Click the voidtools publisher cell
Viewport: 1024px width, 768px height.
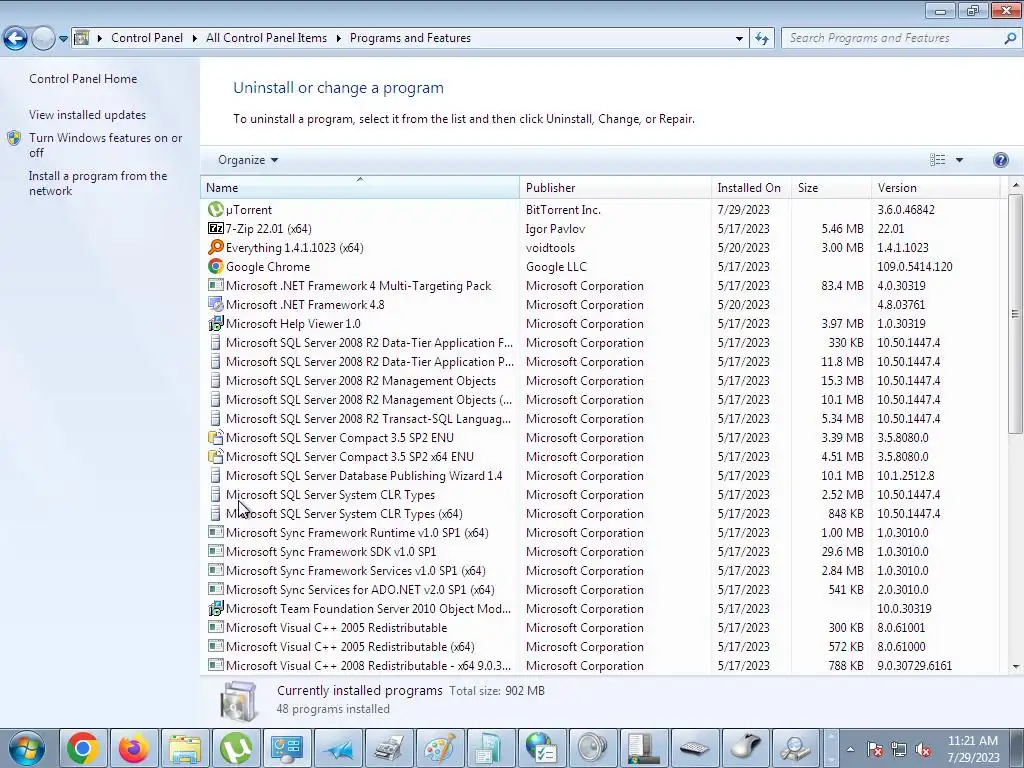tap(550, 248)
